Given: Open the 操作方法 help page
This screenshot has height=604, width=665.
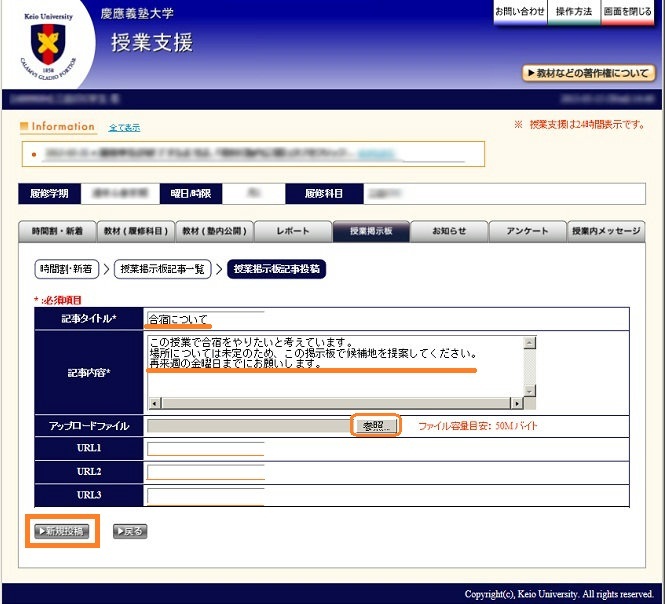Looking at the screenshot, I should [x=574, y=11].
